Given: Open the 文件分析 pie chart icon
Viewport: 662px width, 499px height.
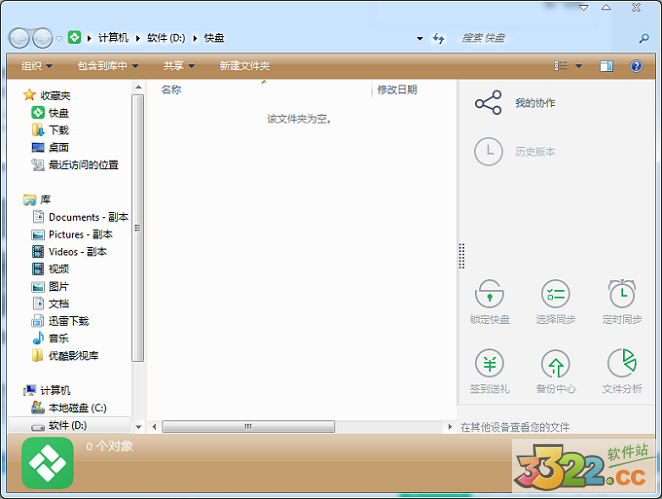Looking at the screenshot, I should point(622,363).
